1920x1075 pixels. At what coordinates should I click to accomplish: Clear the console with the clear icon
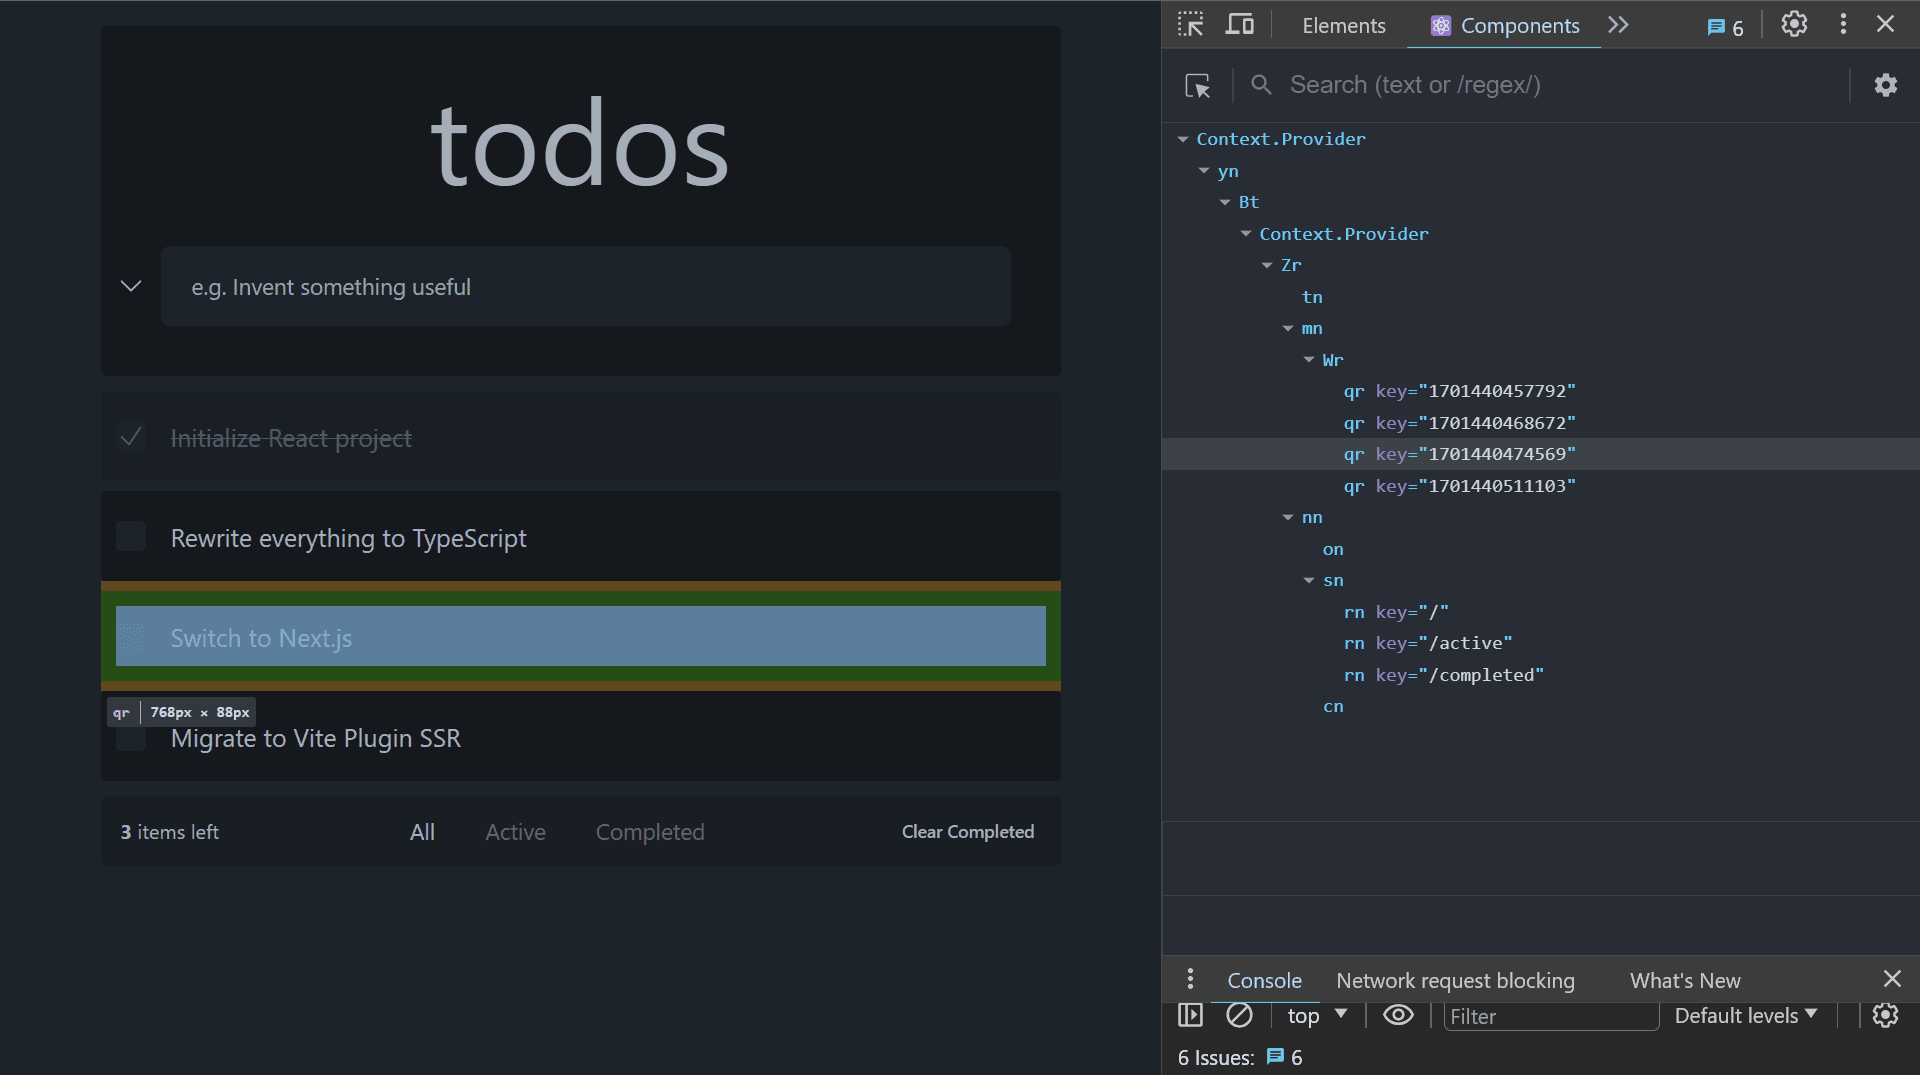tap(1239, 1015)
